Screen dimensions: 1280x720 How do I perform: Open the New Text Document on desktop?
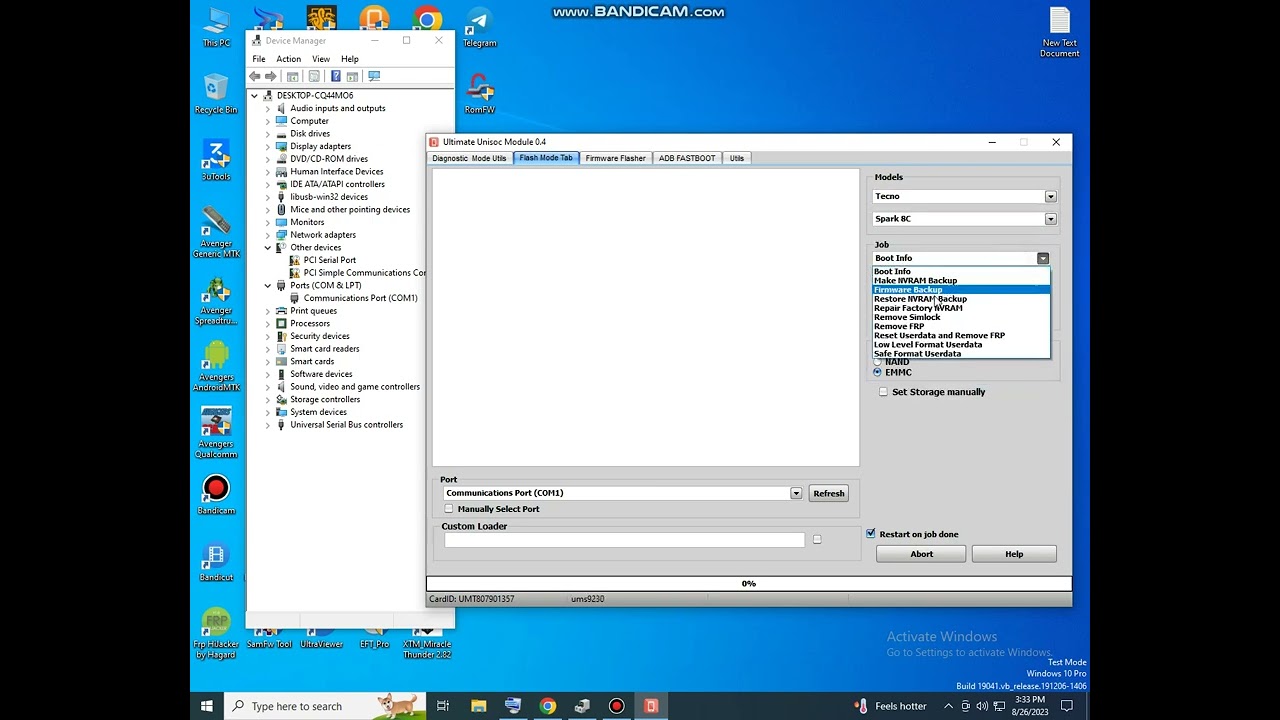1059,32
